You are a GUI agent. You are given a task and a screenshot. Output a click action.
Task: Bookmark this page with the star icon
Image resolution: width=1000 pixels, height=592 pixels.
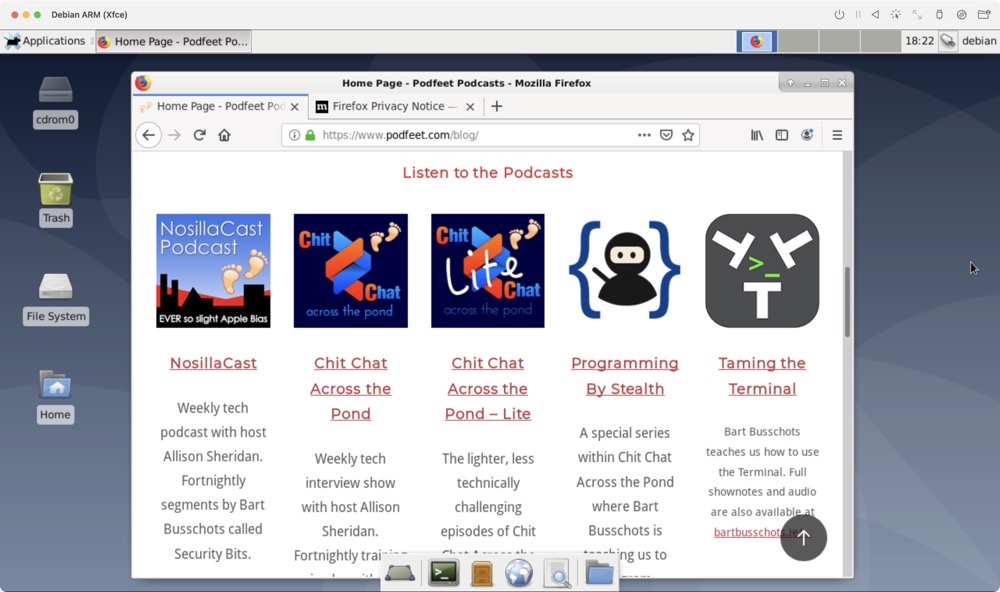coord(688,135)
